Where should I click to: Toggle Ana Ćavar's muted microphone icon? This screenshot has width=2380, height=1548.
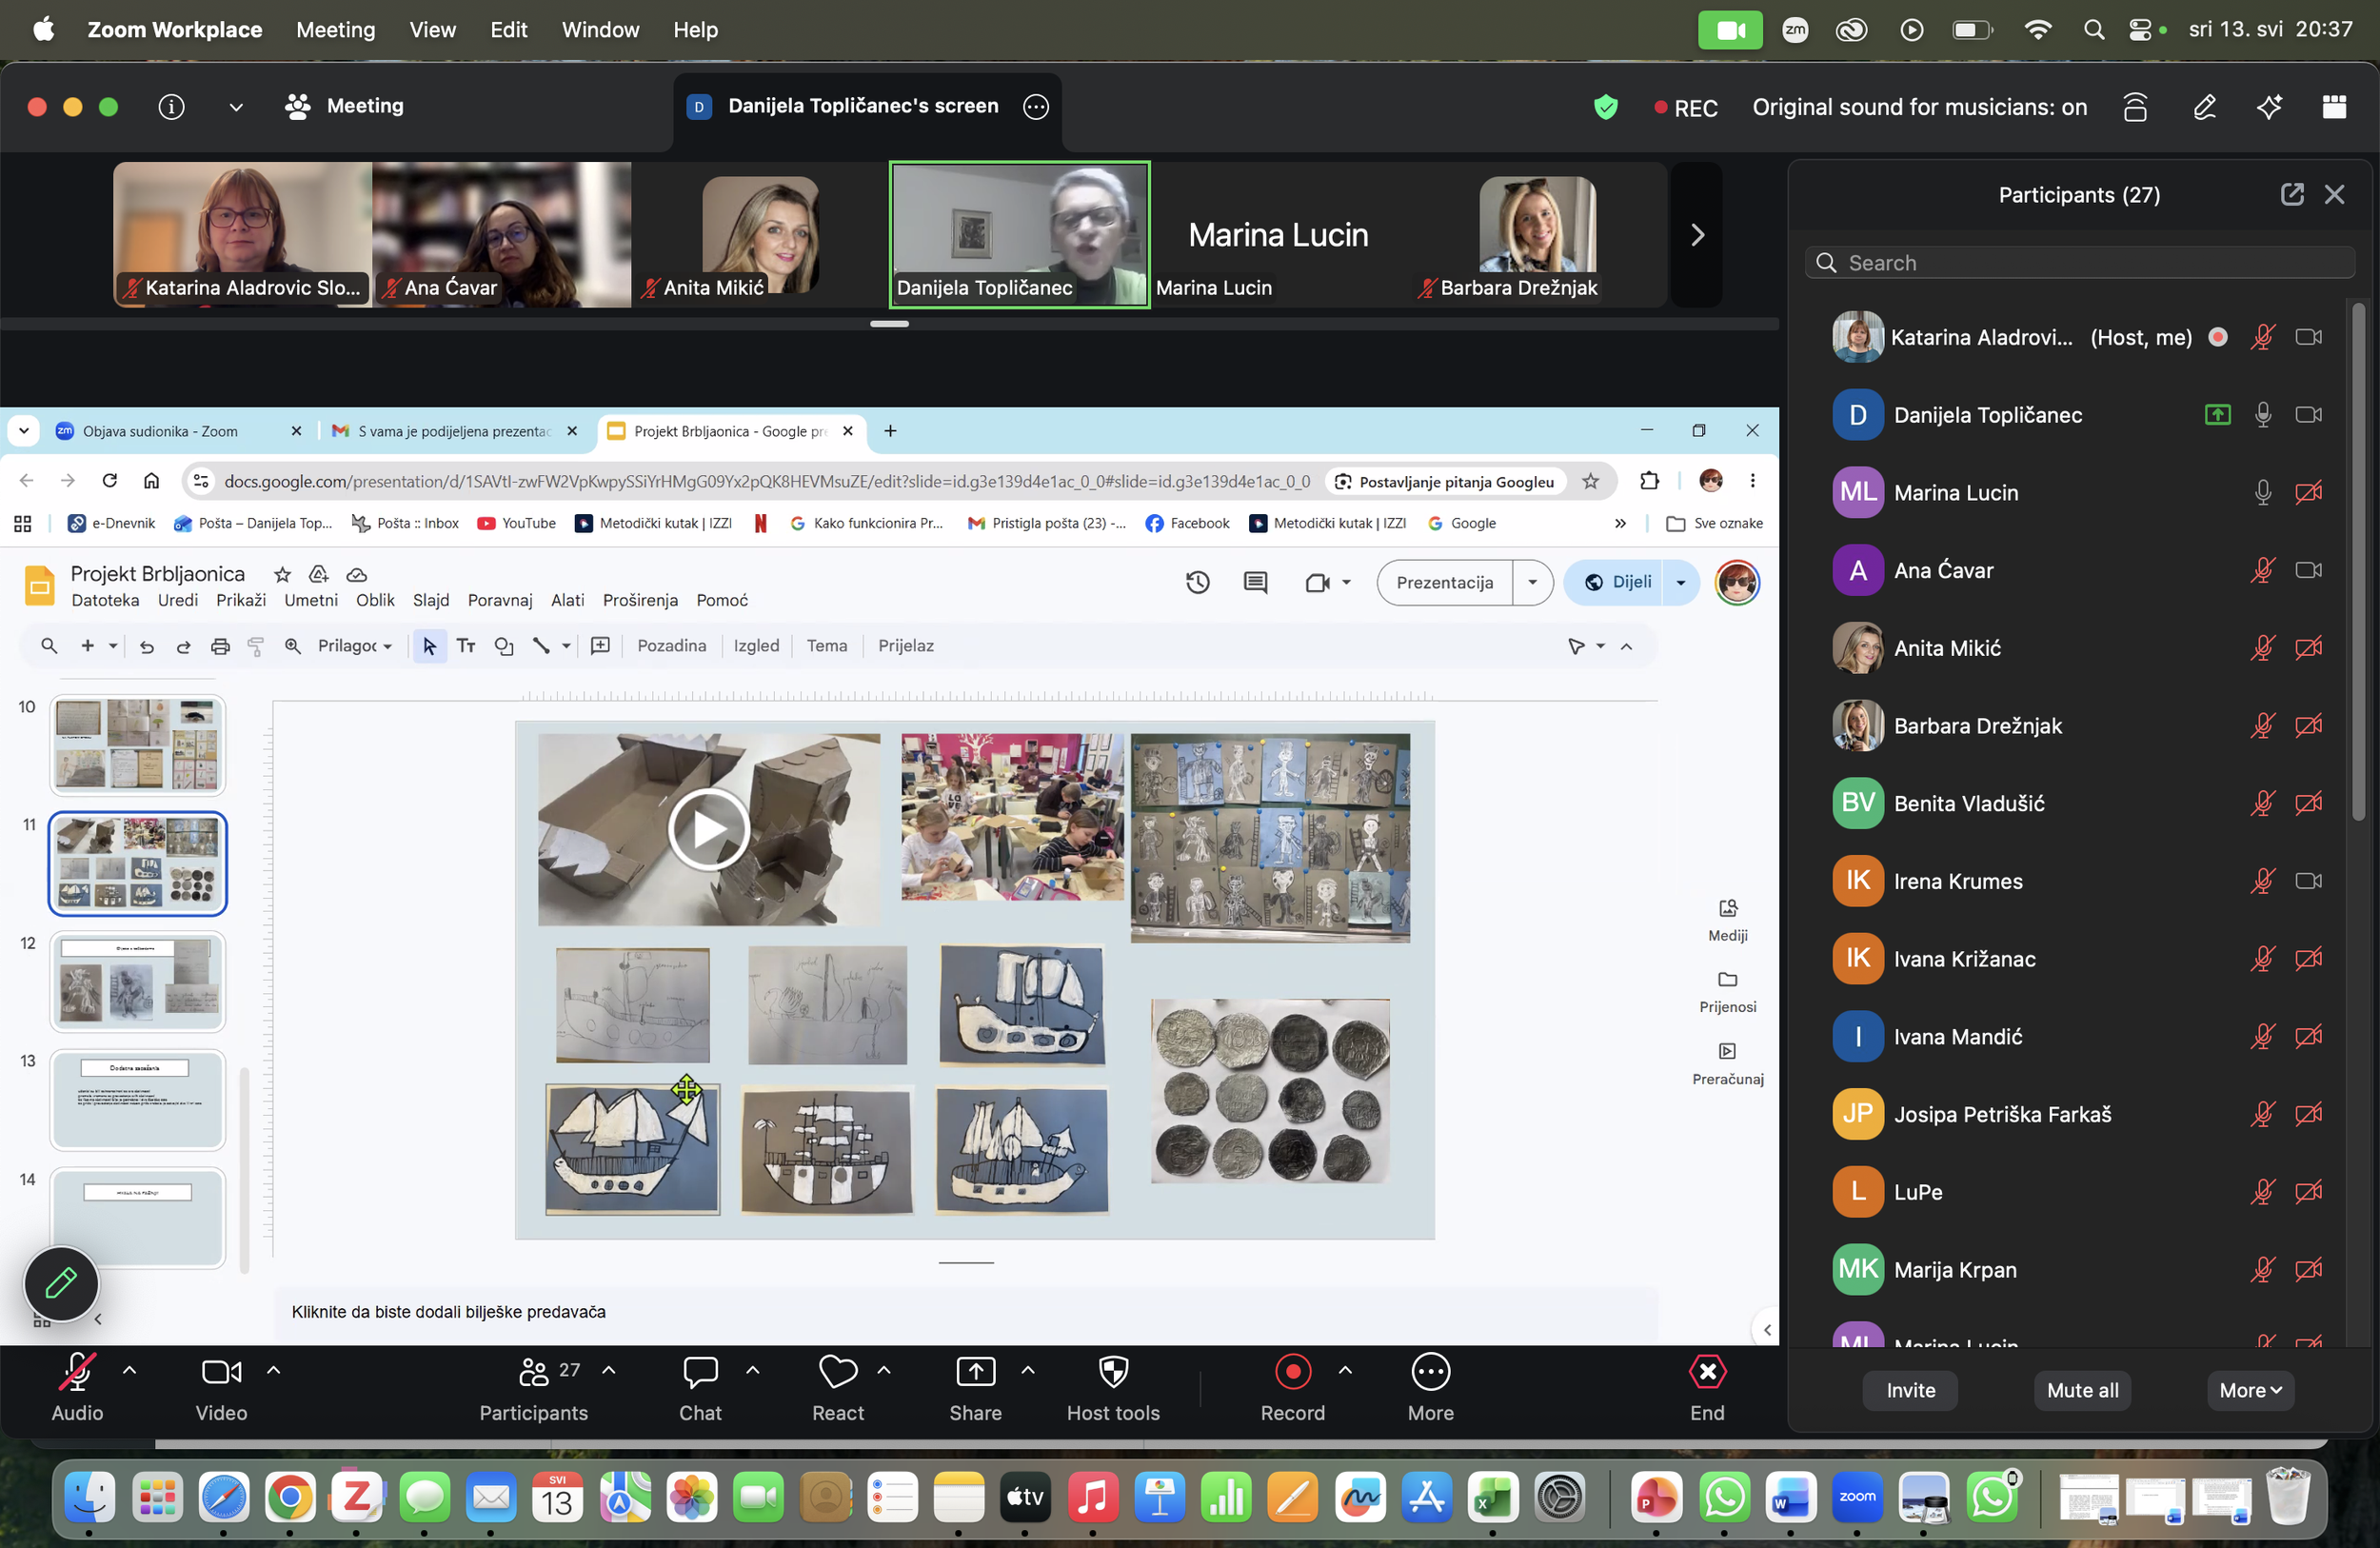(x=2262, y=570)
